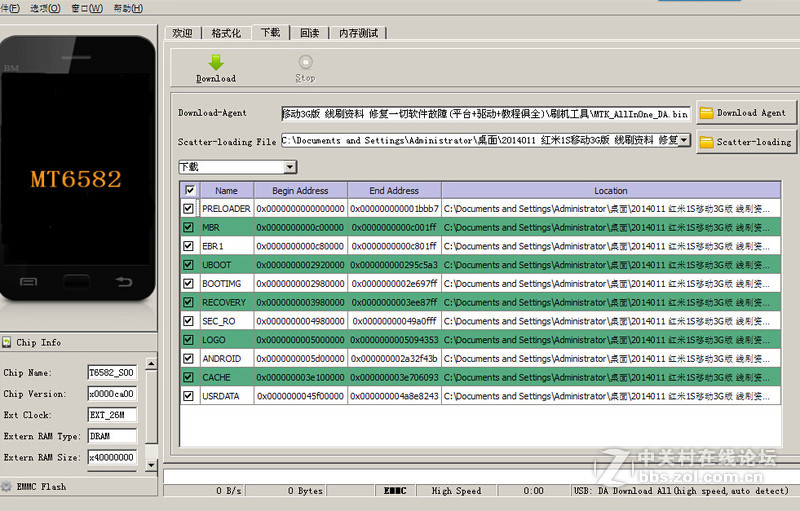Uncheck the CACHE partition checkbox

[x=188, y=377]
